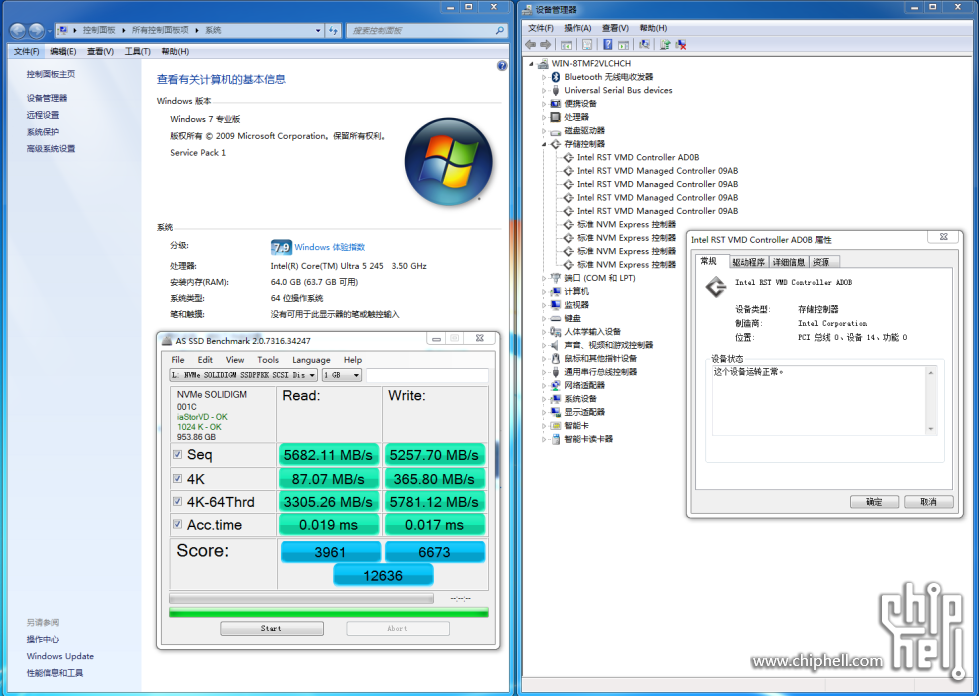
Task: Click Forward button in Control Panel window
Action: 37,30
